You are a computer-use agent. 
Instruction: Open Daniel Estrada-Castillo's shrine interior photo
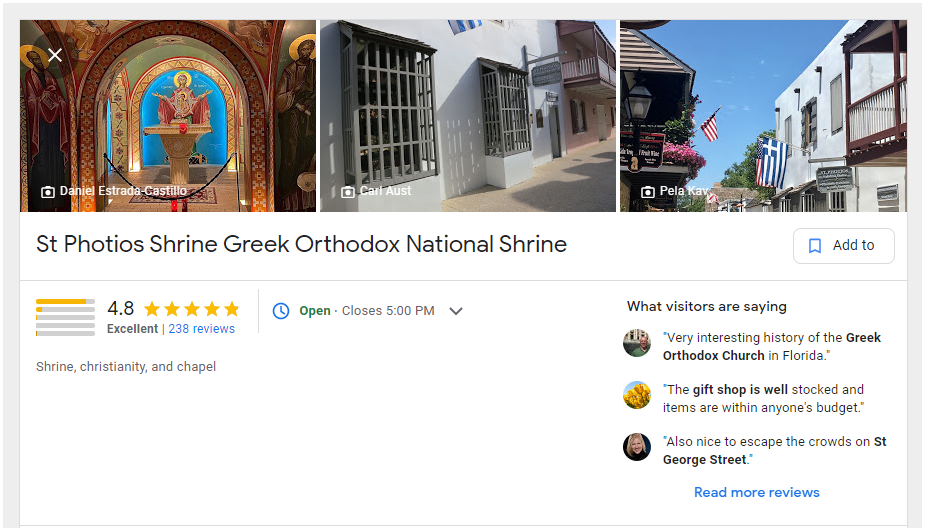(x=168, y=116)
